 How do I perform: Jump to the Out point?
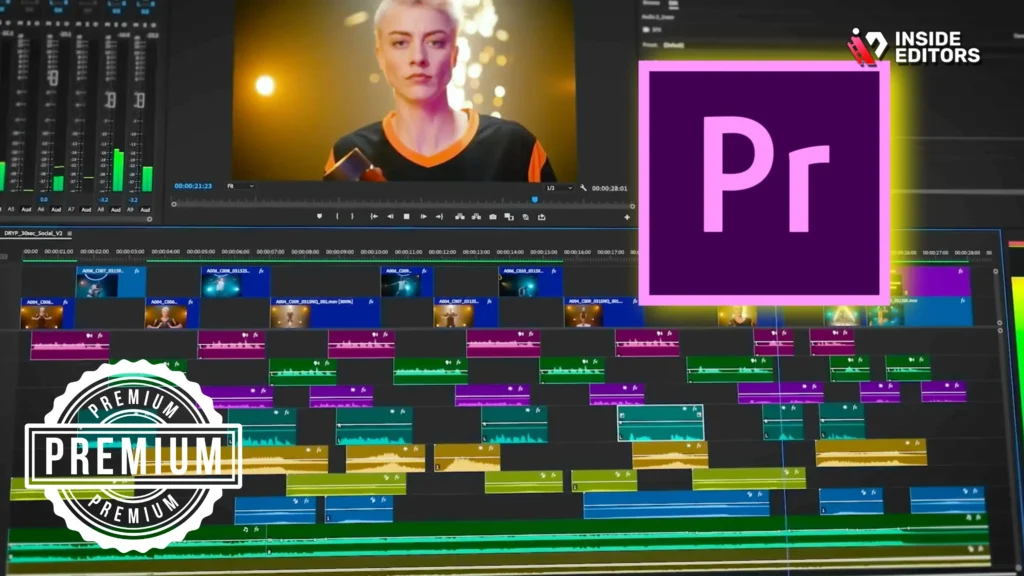pyautogui.click(x=440, y=216)
